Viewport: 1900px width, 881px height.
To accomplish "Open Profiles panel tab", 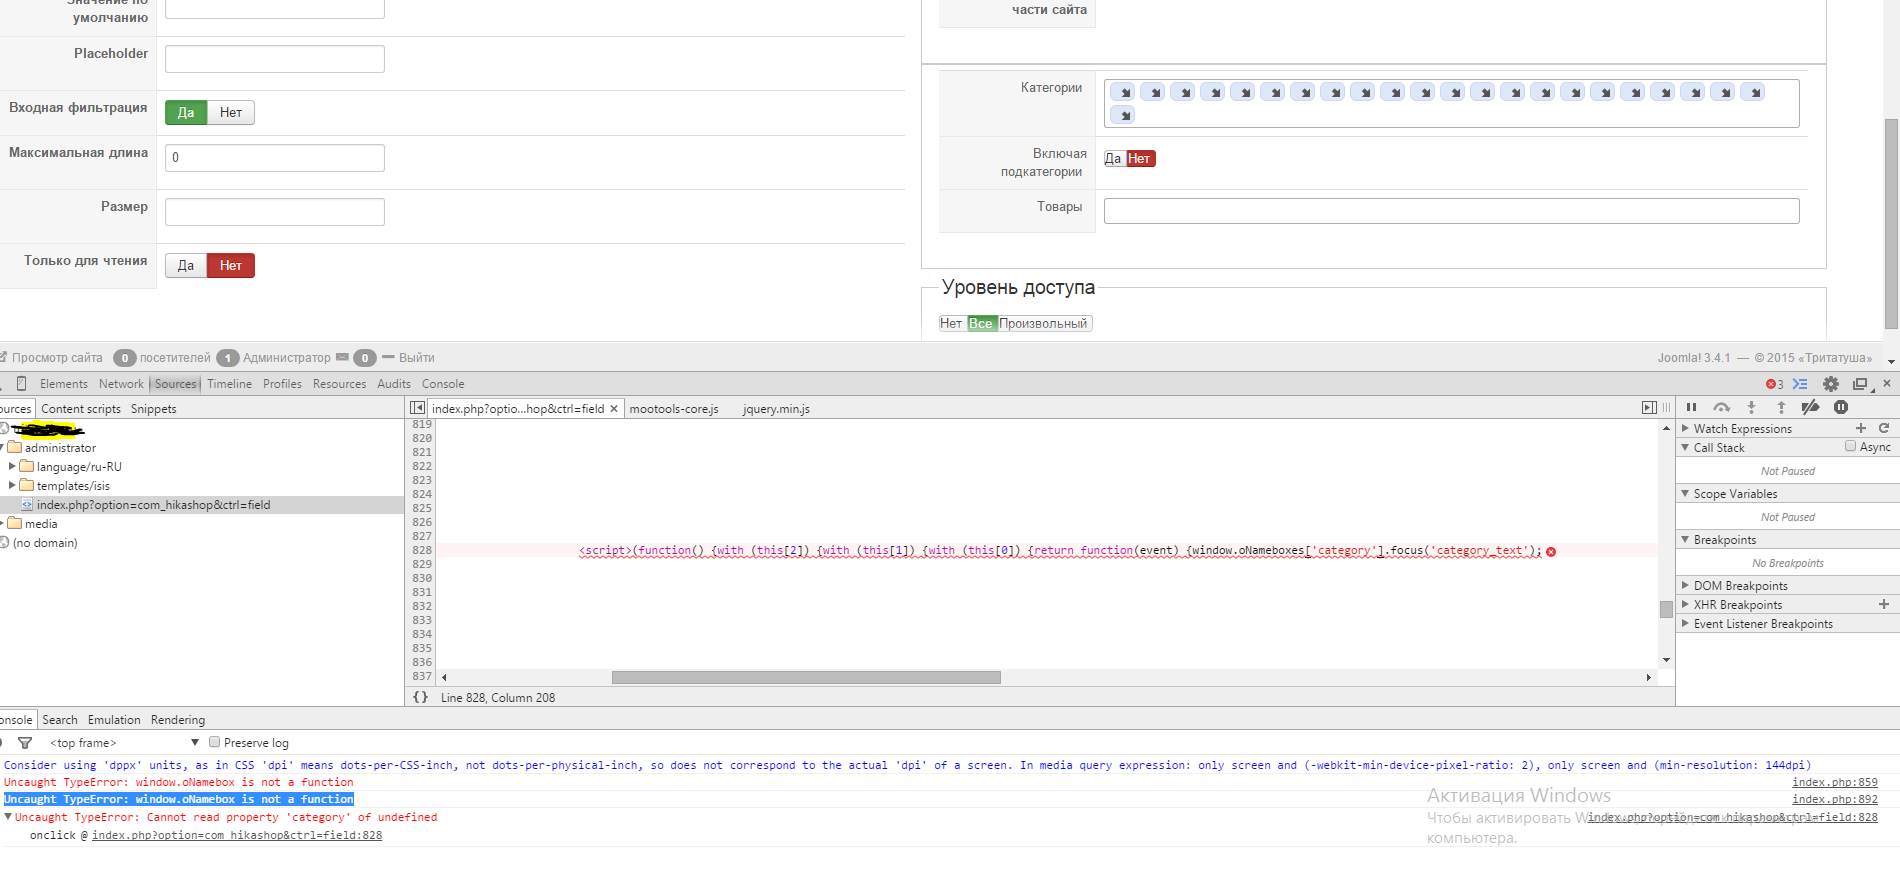I will pos(282,384).
